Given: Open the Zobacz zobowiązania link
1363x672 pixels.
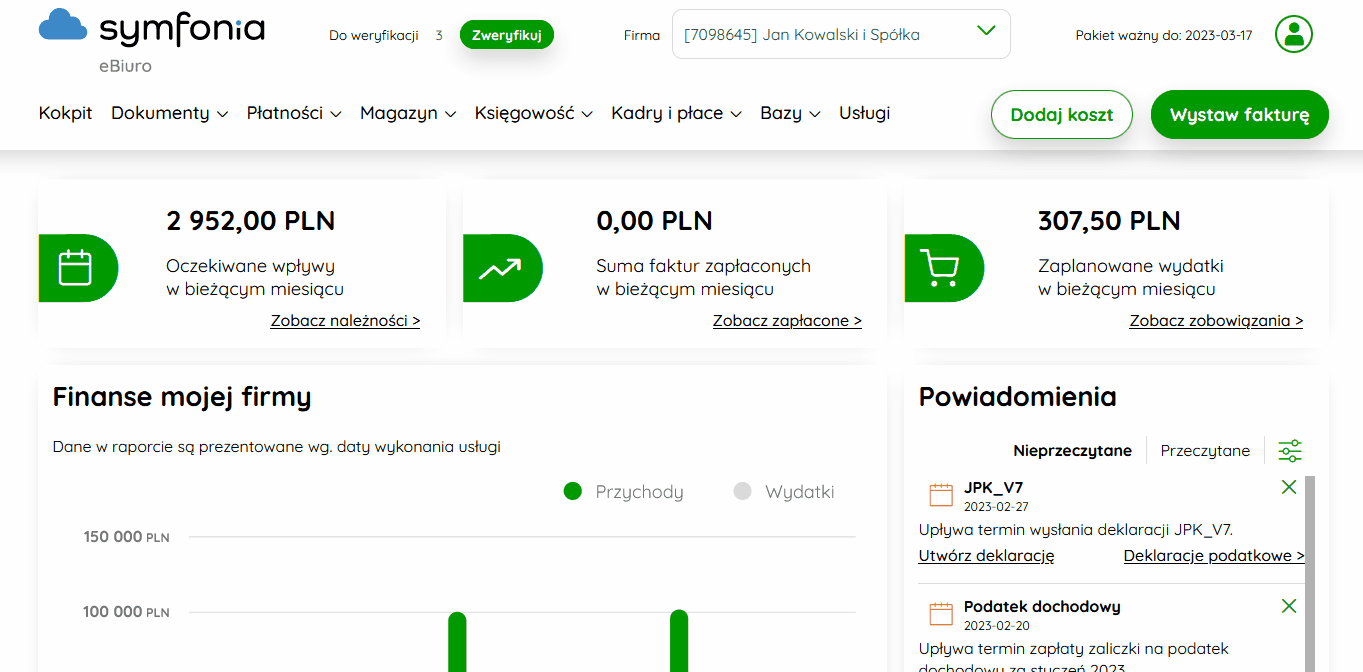Looking at the screenshot, I should pos(1216,321).
